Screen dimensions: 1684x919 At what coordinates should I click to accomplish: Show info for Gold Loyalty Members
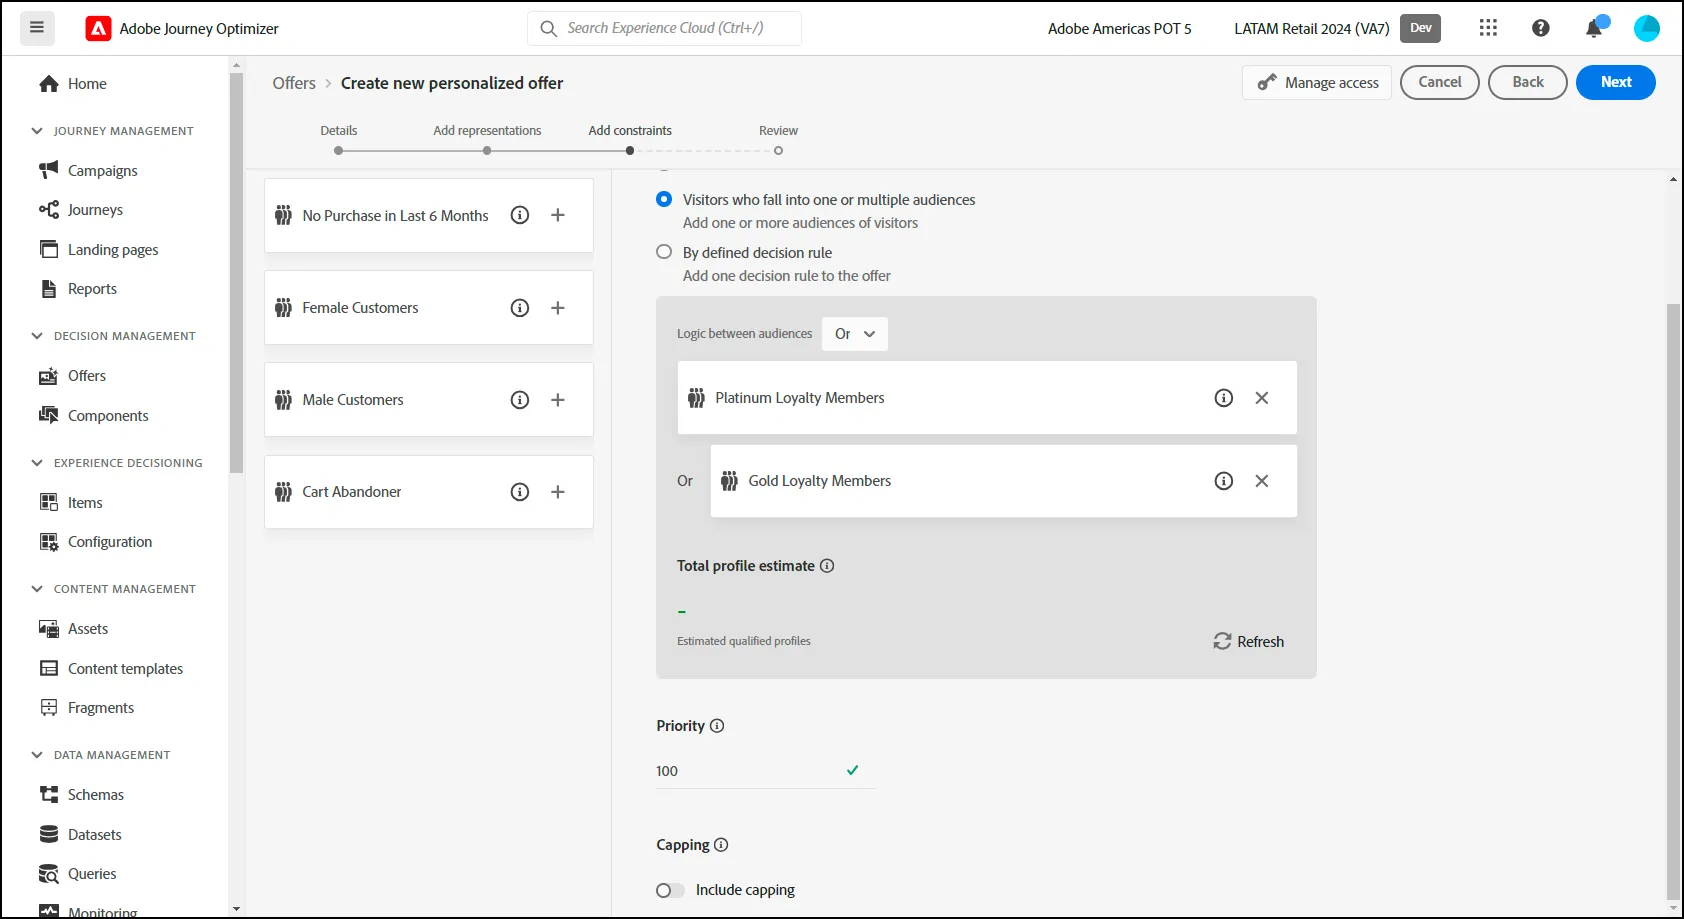pyautogui.click(x=1224, y=481)
